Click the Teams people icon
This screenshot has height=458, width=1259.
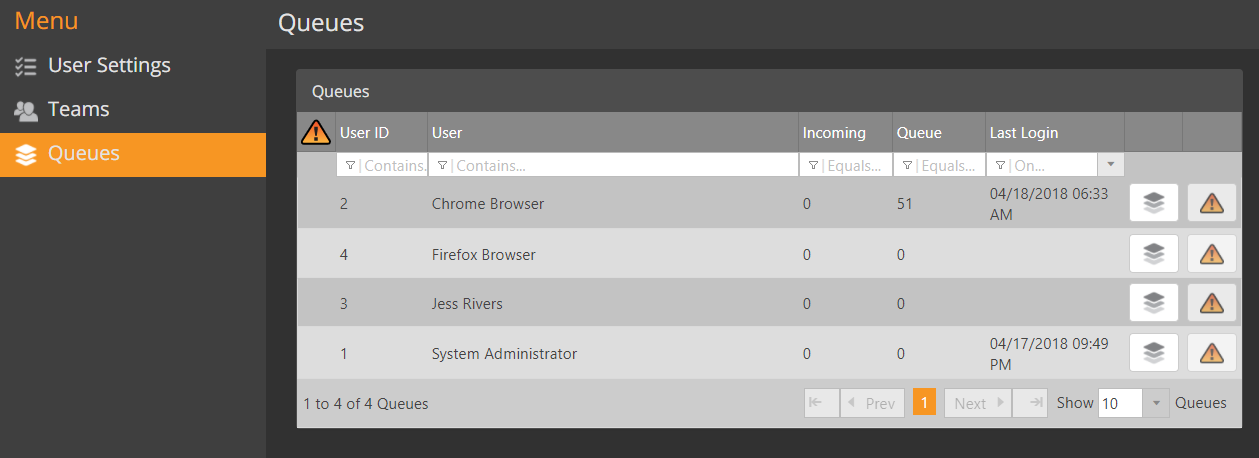(x=26, y=110)
